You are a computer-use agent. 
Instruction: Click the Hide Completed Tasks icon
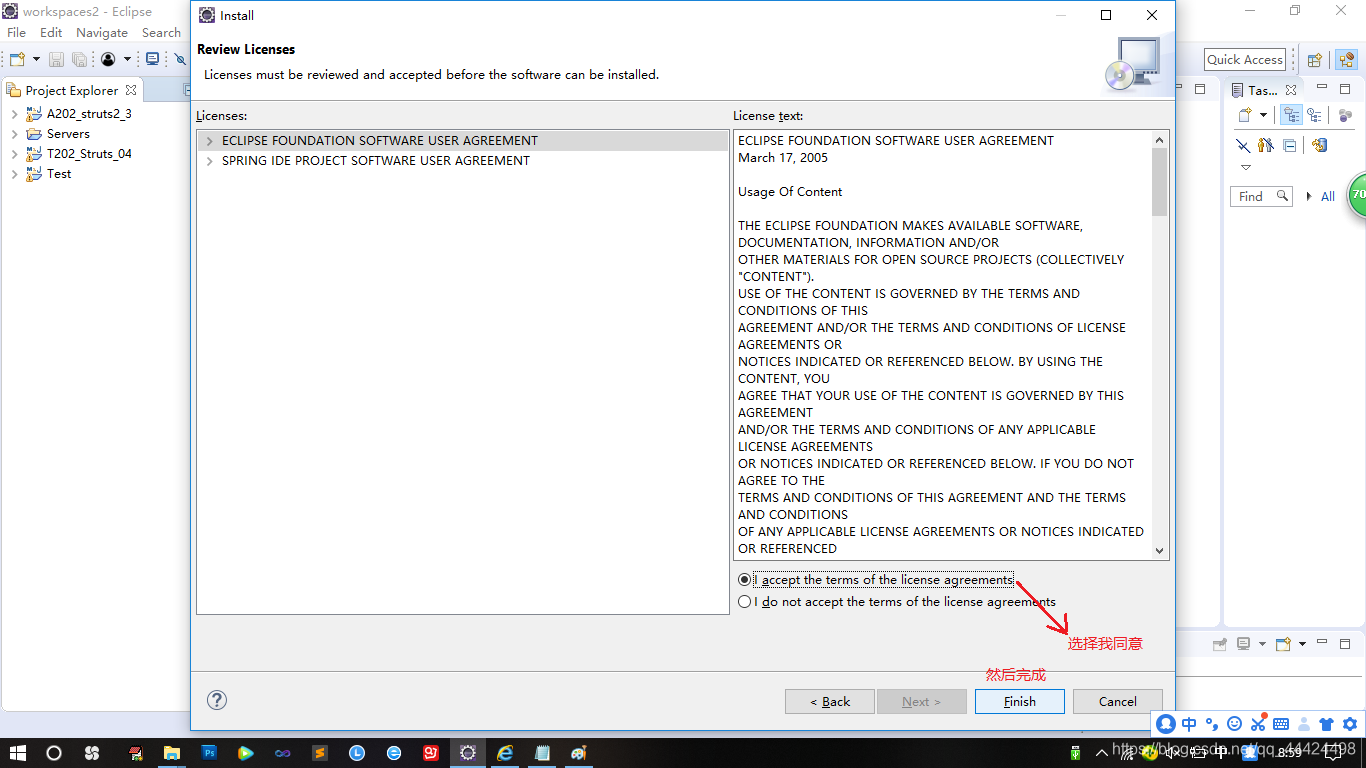(1243, 145)
